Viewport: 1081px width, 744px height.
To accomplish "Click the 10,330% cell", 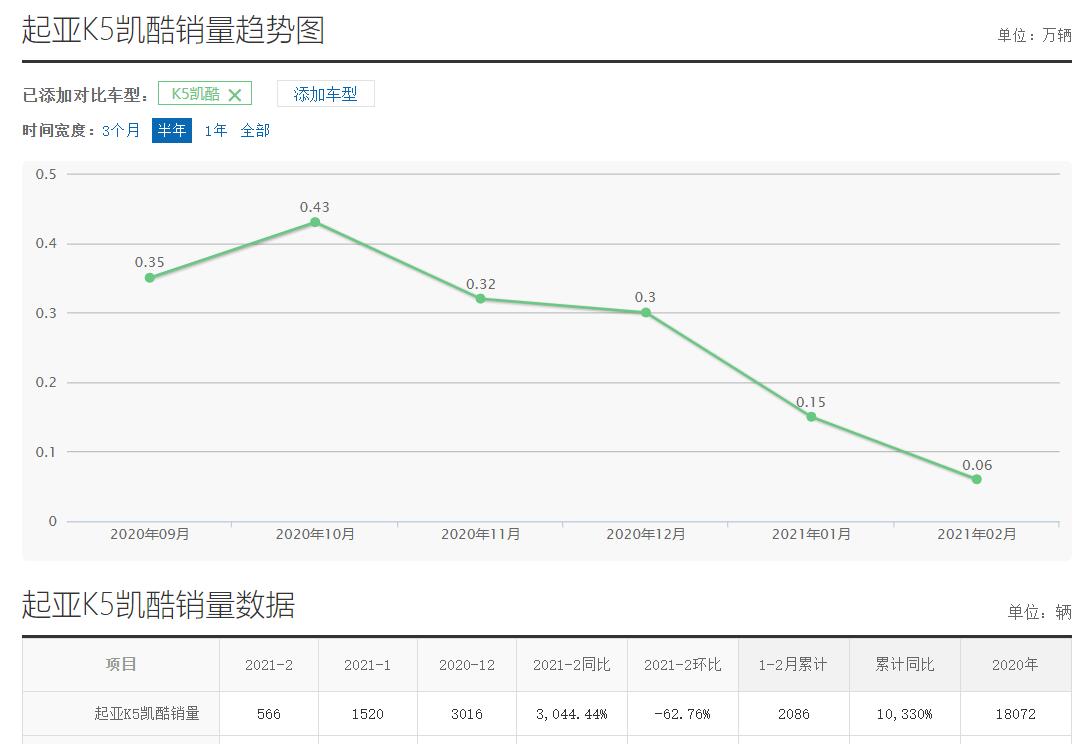I will coord(905,714).
